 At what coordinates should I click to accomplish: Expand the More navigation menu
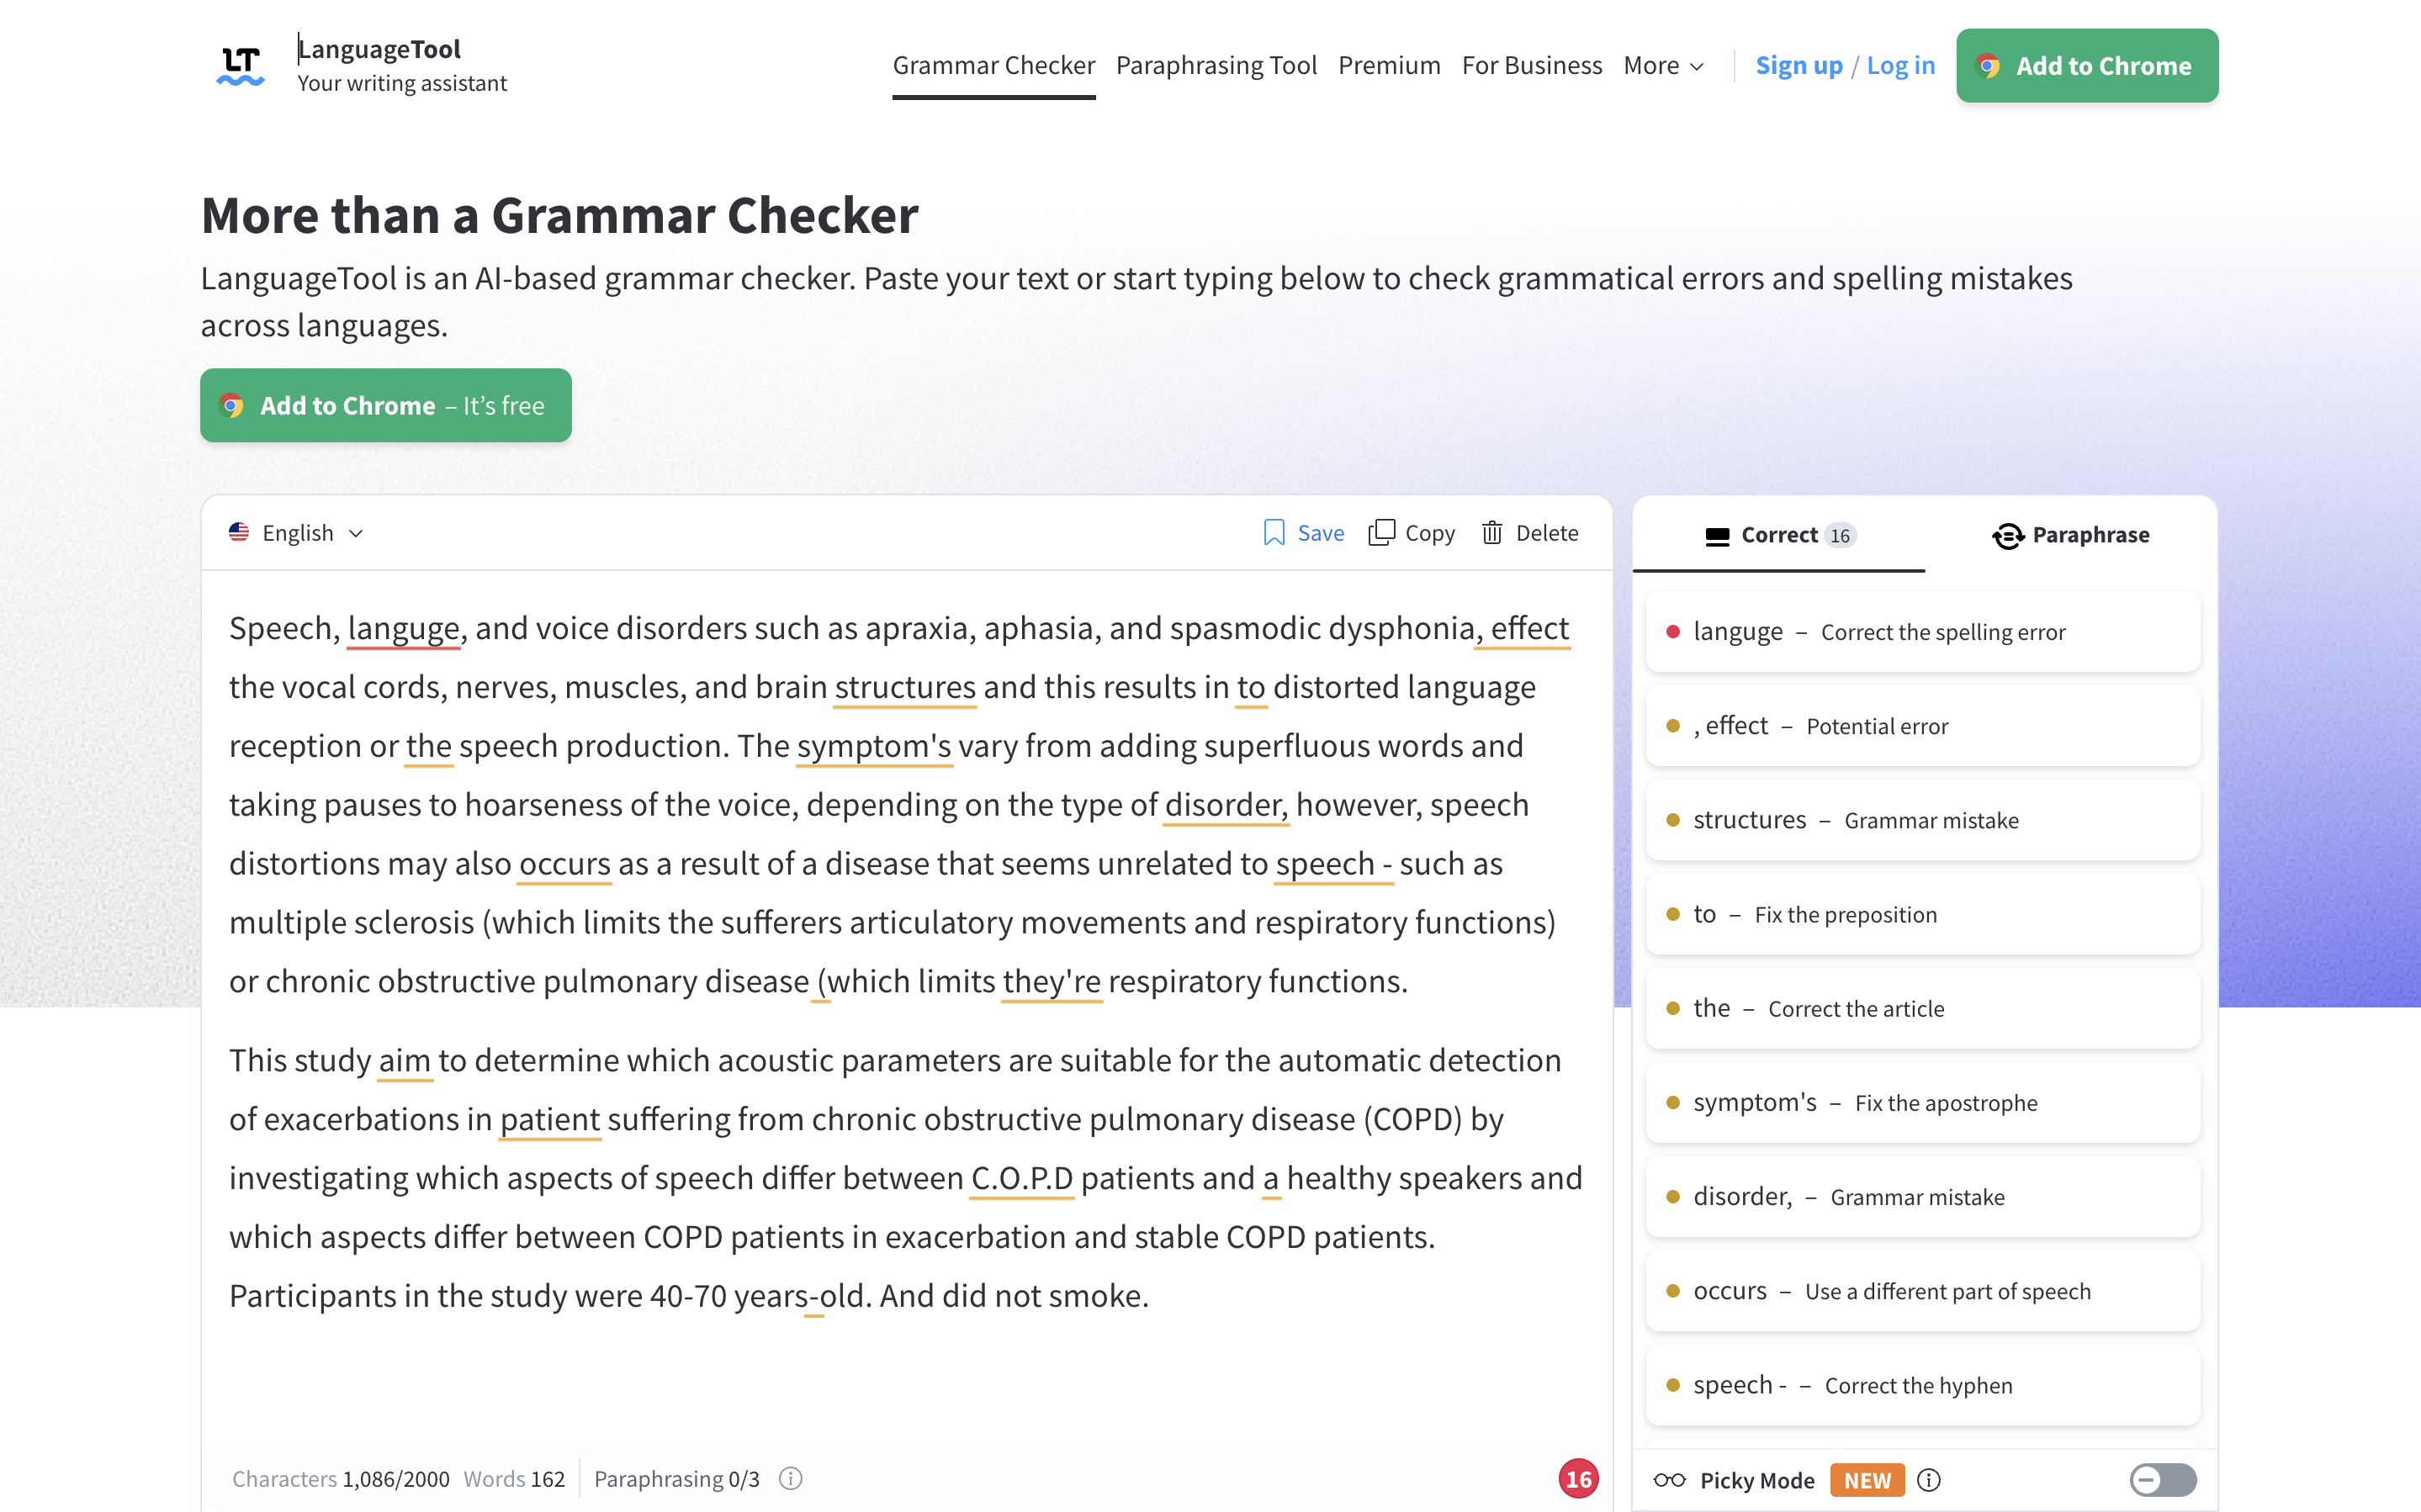1663,66
